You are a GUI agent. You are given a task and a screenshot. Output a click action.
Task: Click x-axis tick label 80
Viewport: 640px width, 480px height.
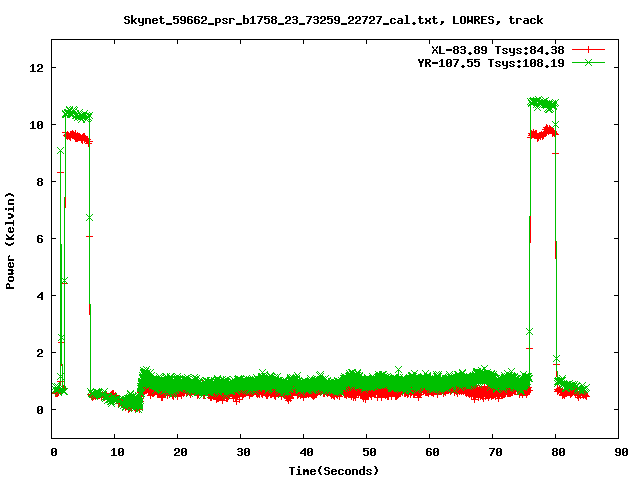558,452
